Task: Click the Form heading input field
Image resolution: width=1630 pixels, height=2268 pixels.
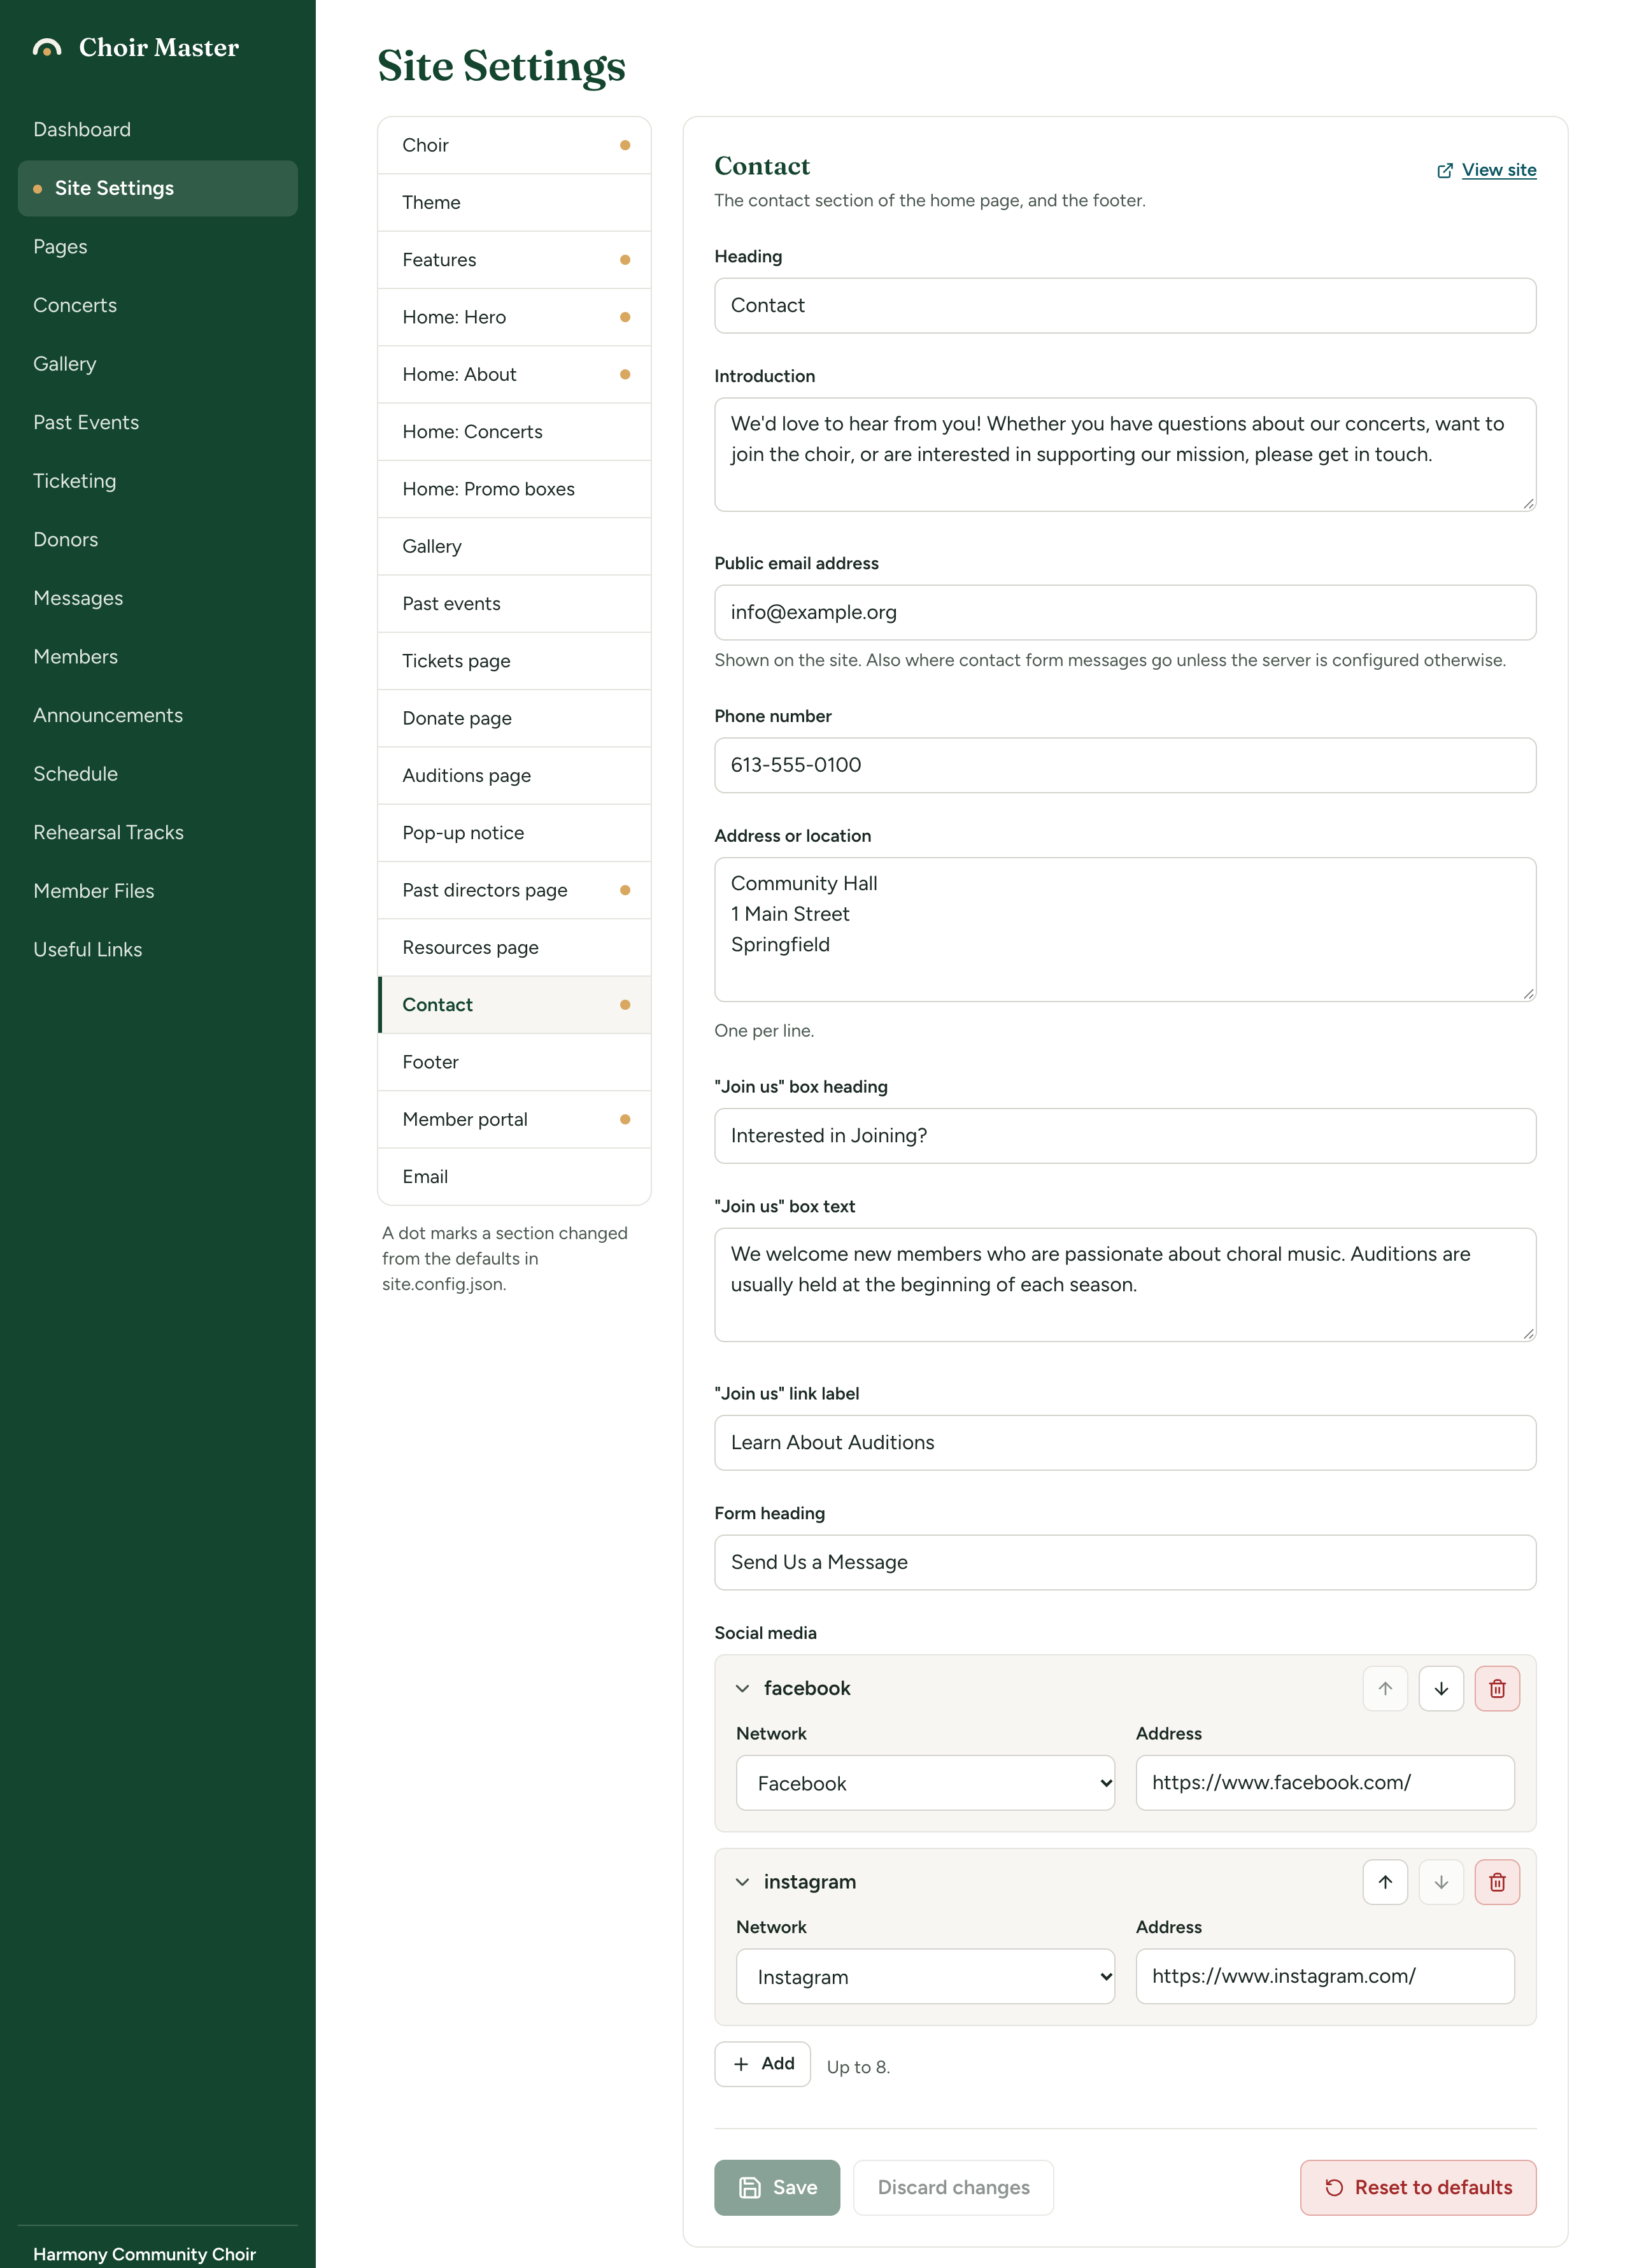Action: [1125, 1562]
